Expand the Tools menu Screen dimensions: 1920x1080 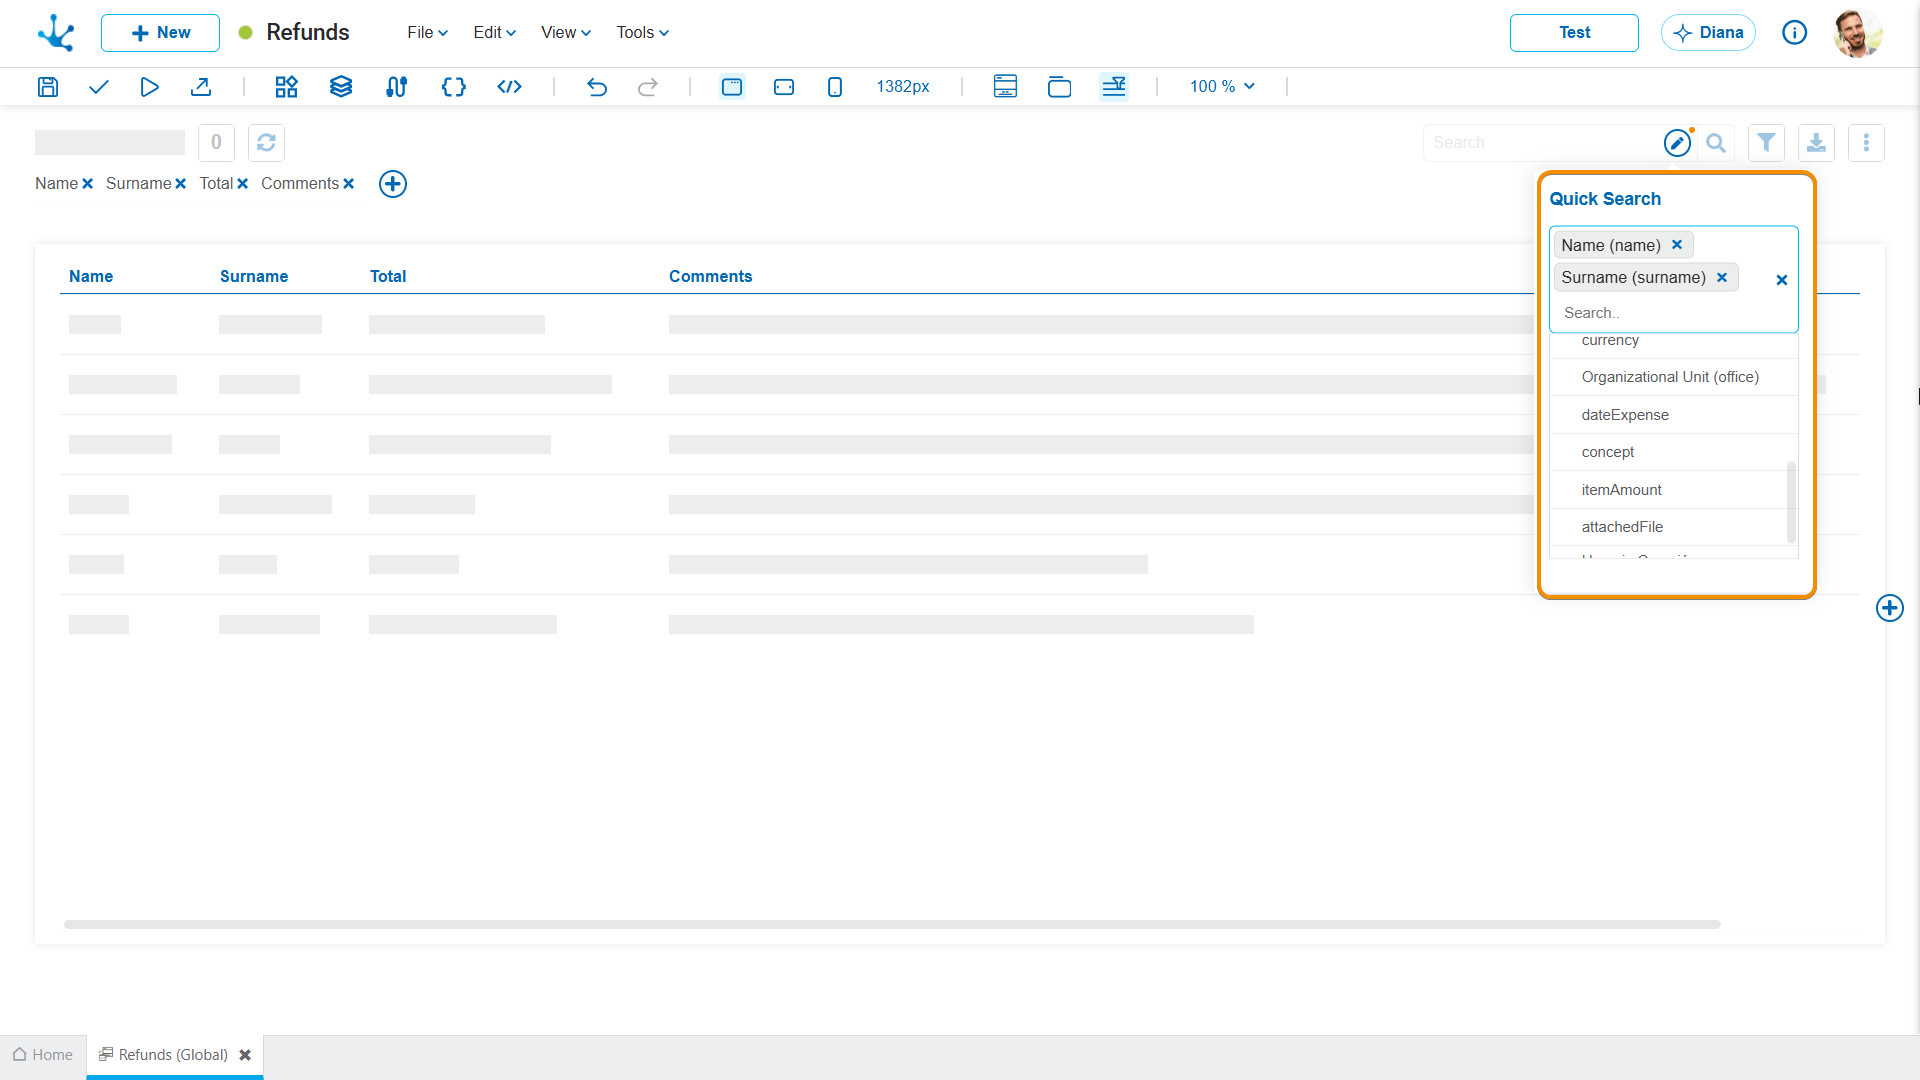pos(642,33)
